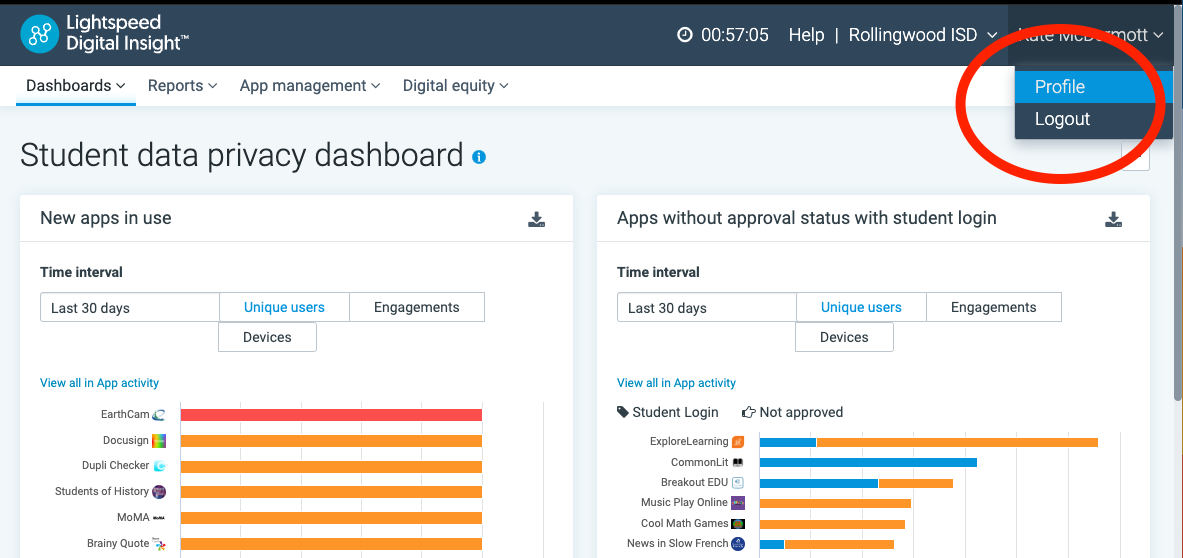Click the Breakout EDU blue bar segment
Image resolution: width=1183 pixels, height=558 pixels.
[819, 483]
